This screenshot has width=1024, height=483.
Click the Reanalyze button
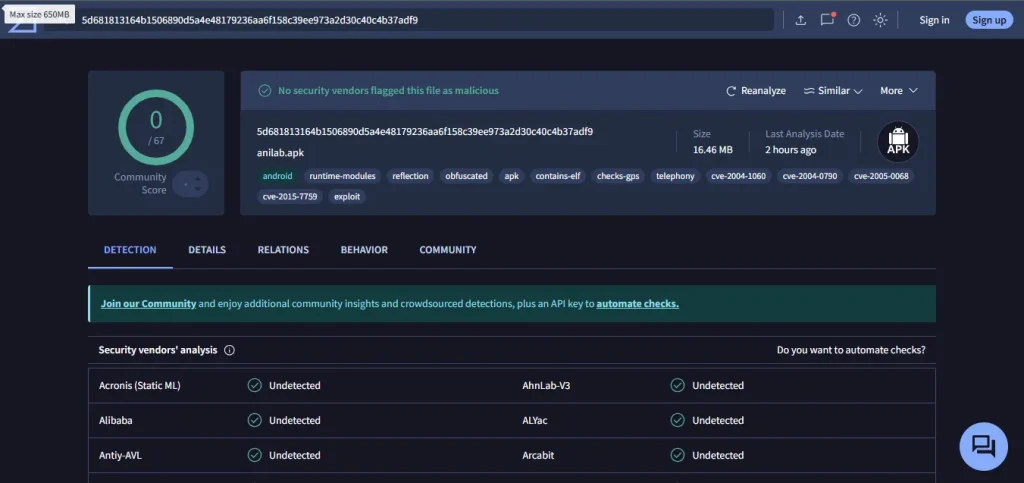(x=756, y=91)
